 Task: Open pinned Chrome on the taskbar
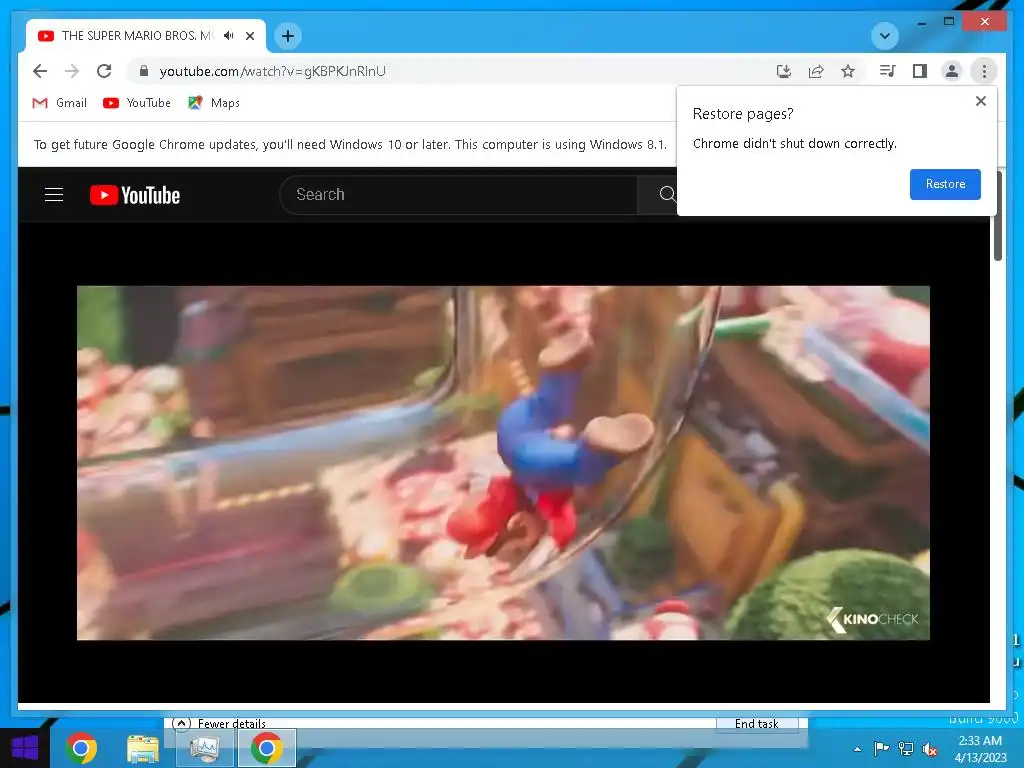(x=81, y=748)
